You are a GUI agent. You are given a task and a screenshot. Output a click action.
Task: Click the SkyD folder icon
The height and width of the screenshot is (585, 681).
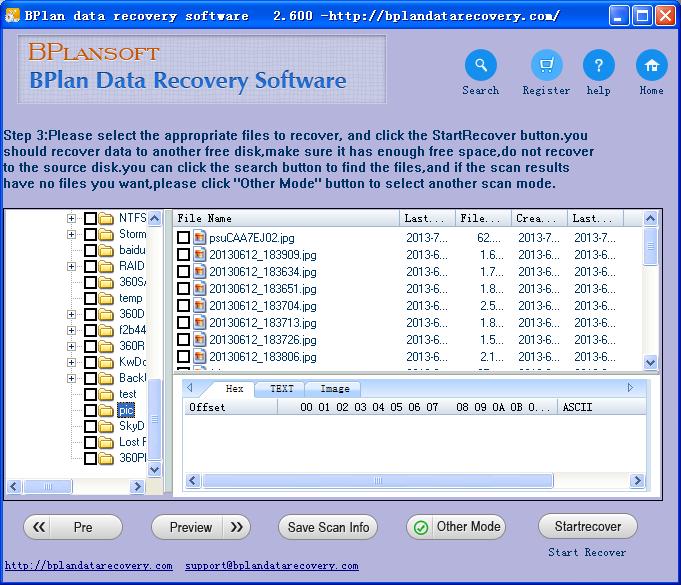(x=106, y=426)
